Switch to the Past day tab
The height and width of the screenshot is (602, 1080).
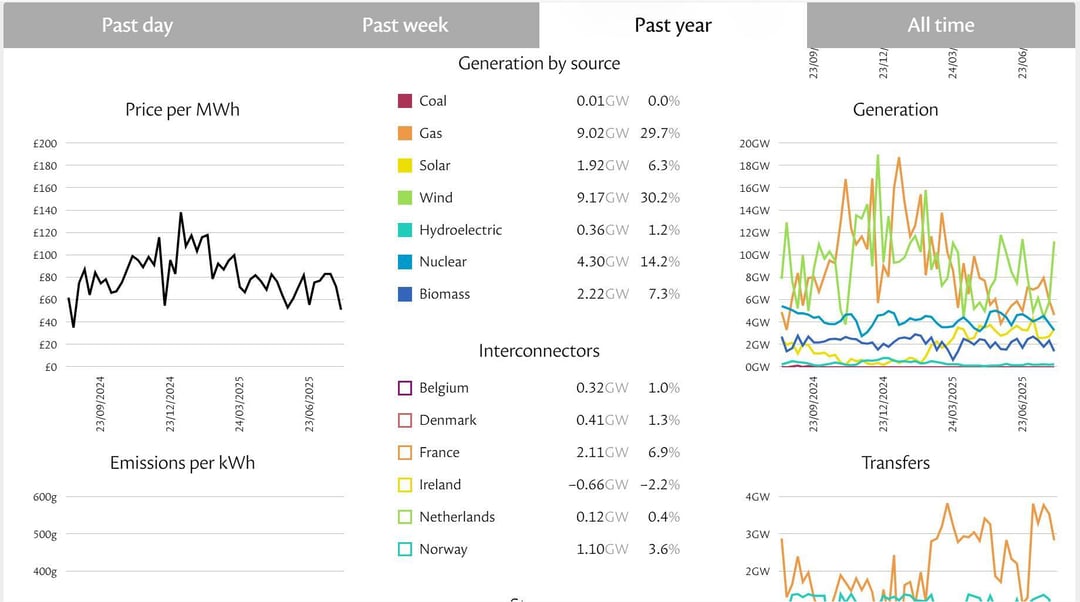137,25
